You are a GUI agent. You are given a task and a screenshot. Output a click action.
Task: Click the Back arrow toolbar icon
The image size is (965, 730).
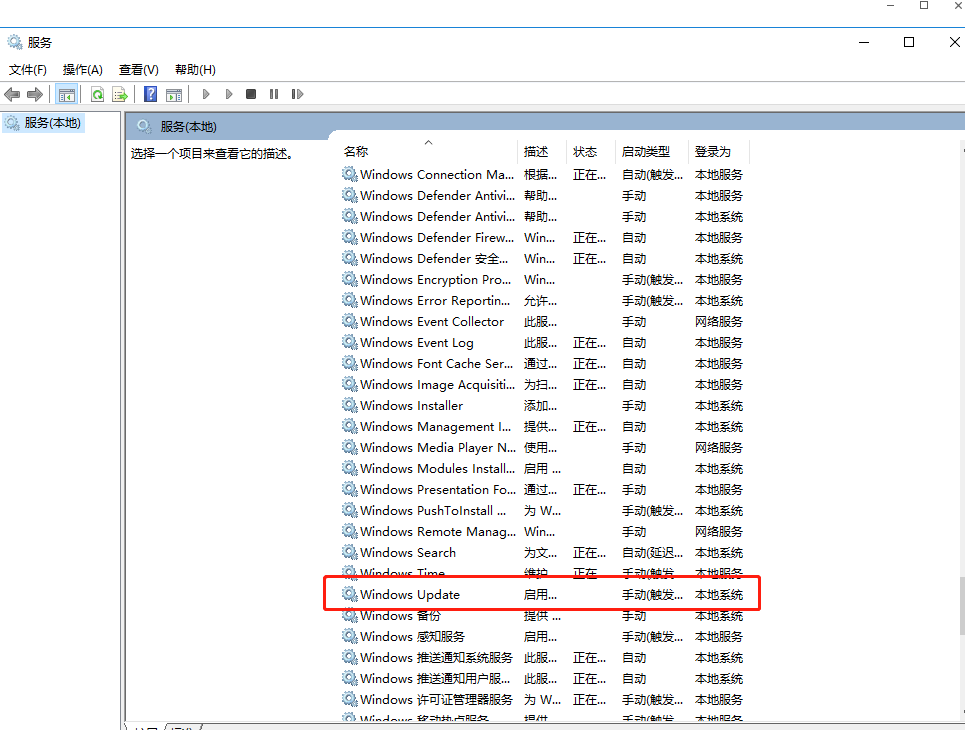pyautogui.click(x=12, y=94)
